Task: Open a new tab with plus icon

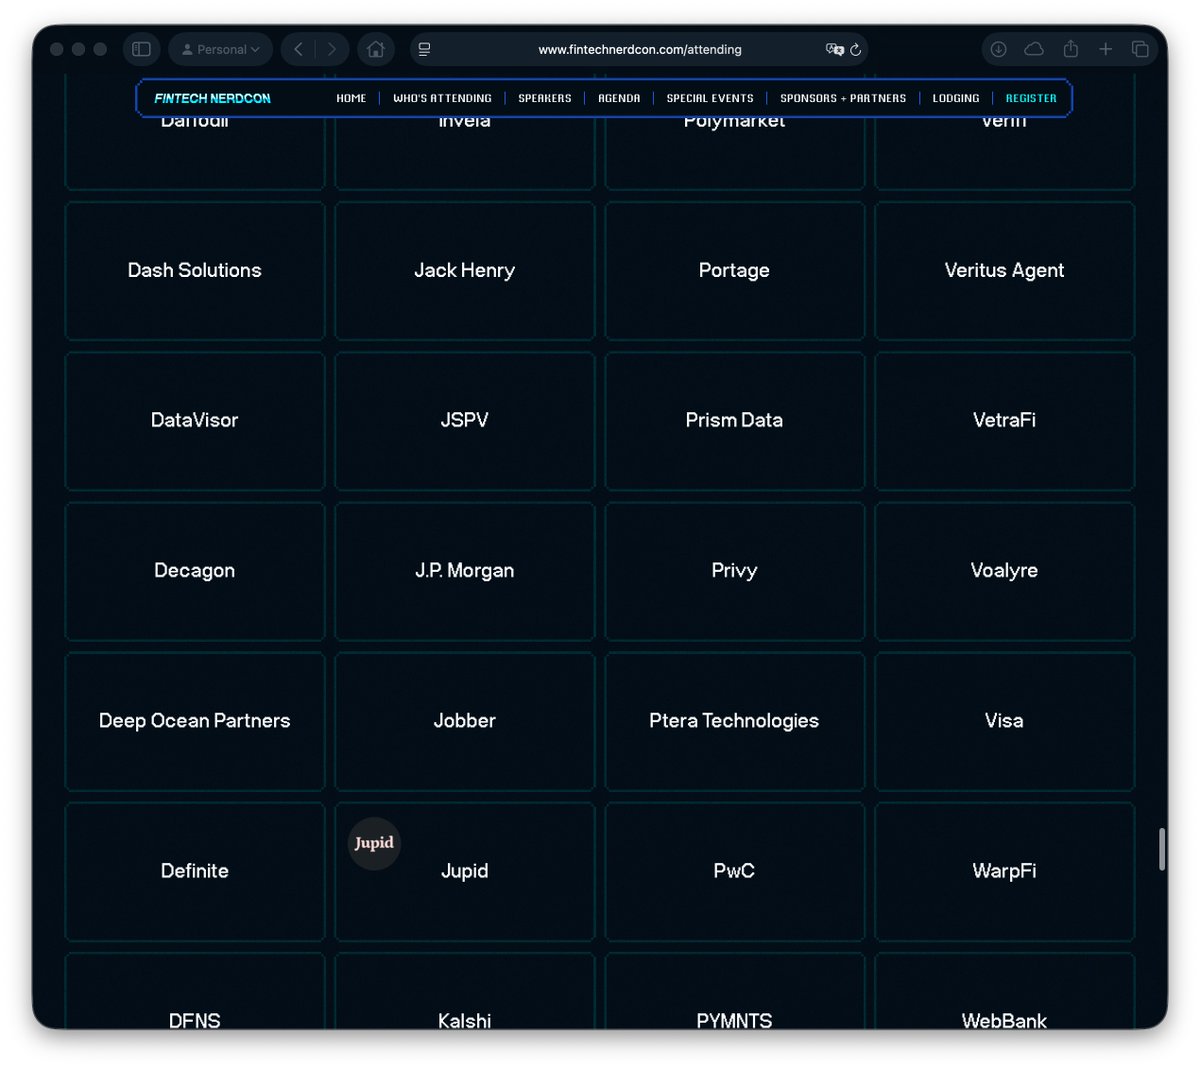Action: (x=1105, y=49)
